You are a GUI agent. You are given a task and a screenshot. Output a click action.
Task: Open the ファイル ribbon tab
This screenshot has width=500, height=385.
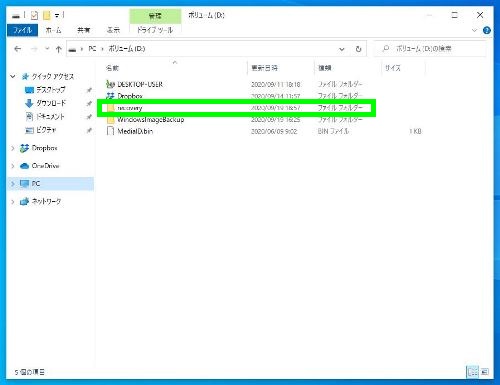(x=22, y=30)
